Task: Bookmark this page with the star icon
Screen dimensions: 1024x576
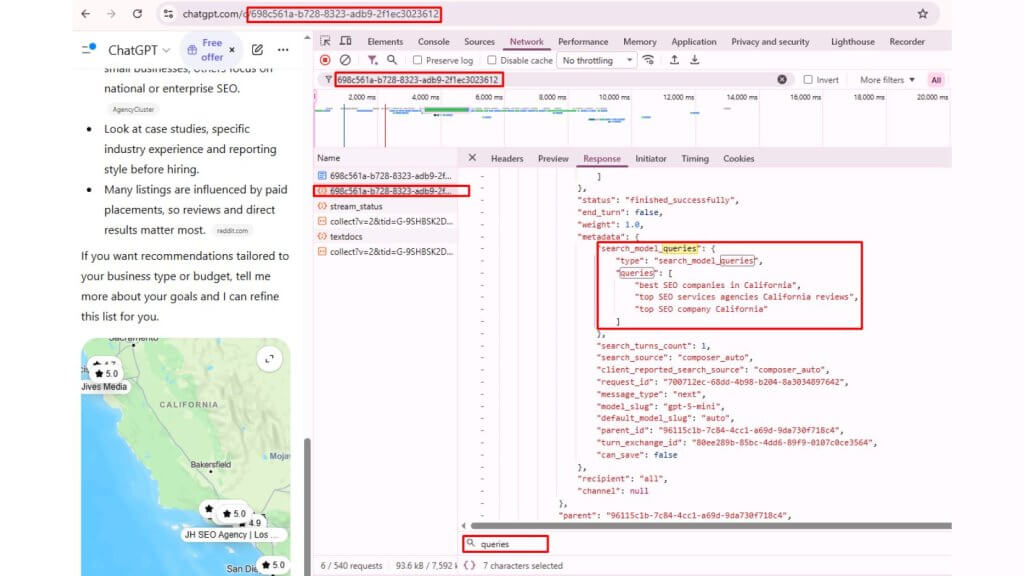Action: tap(923, 14)
